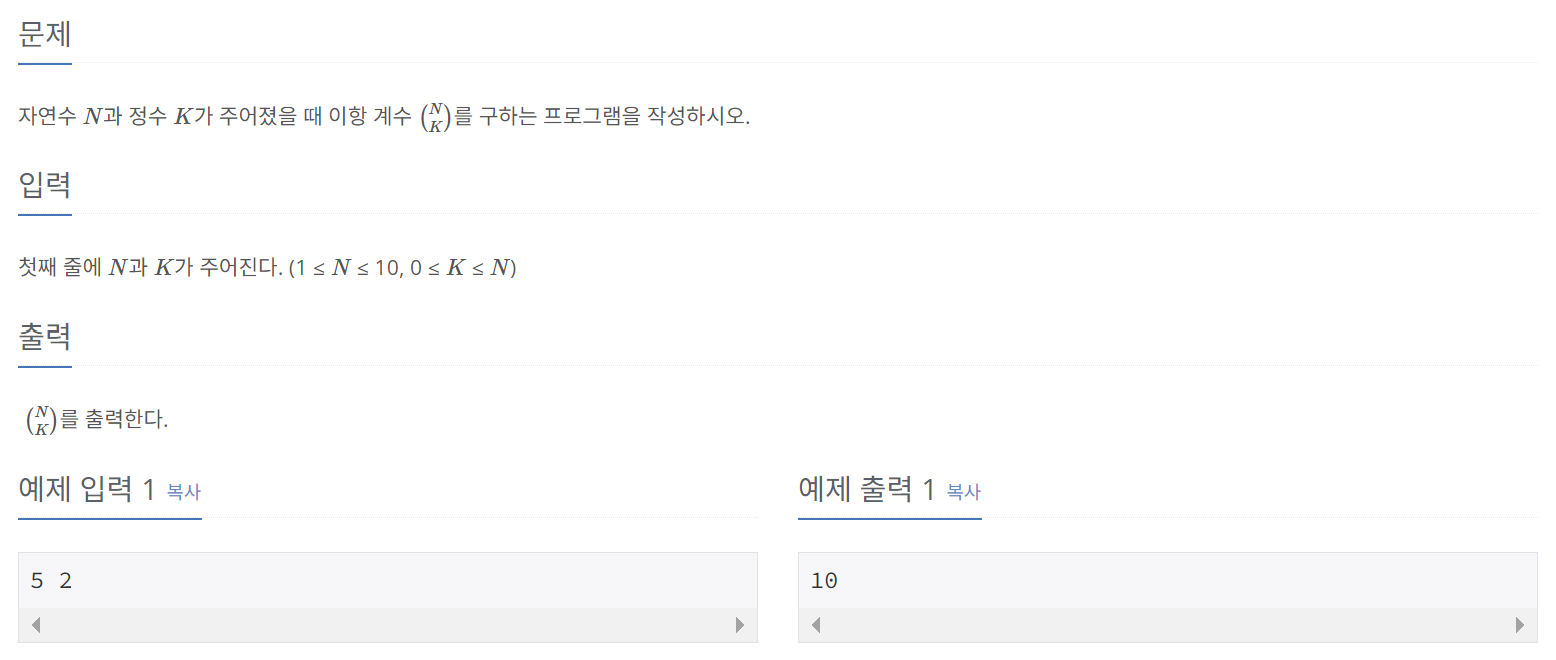Click the sample output value "10"
The image size is (1556, 660).
tap(824, 580)
